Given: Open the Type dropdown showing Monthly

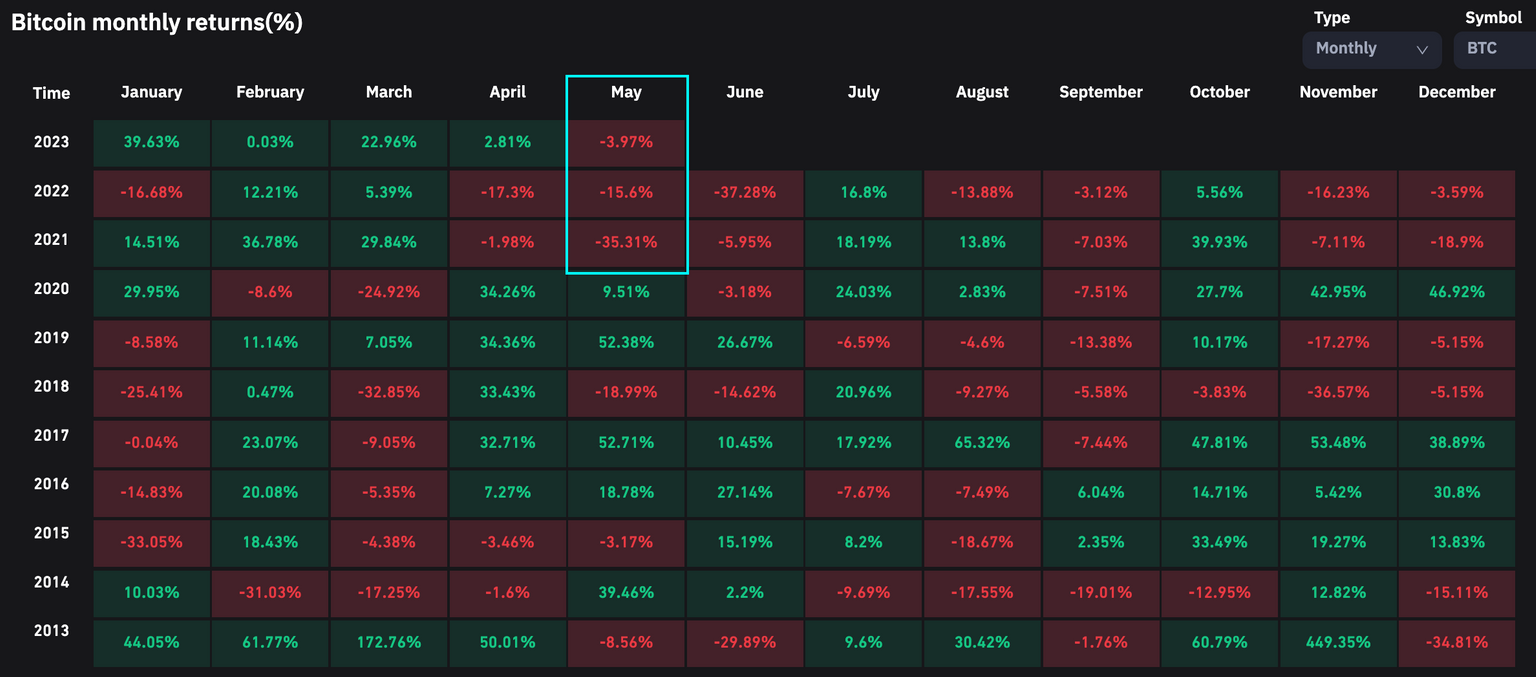Looking at the screenshot, I should pyautogui.click(x=1371, y=49).
